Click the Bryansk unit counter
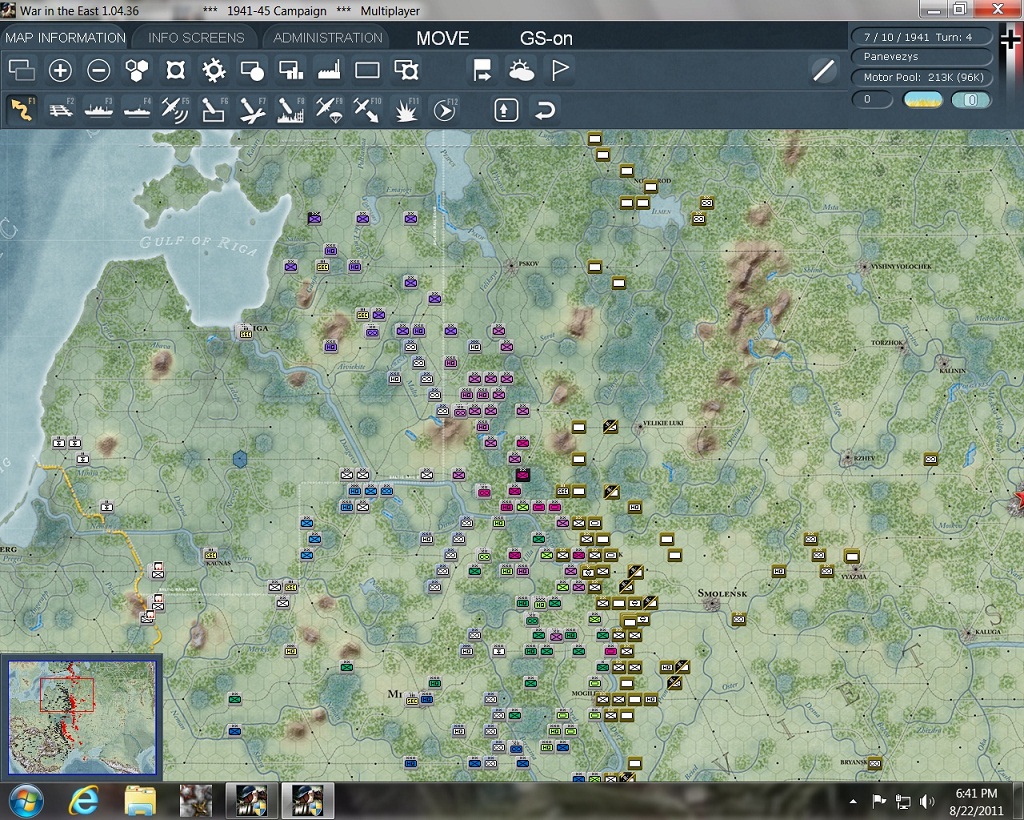 point(874,763)
